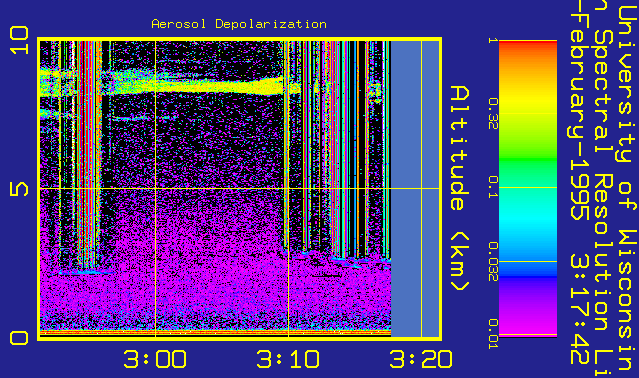Click the blank no-data region of plot
Image resolution: width=639 pixels, height=378 pixels.
click(415, 189)
